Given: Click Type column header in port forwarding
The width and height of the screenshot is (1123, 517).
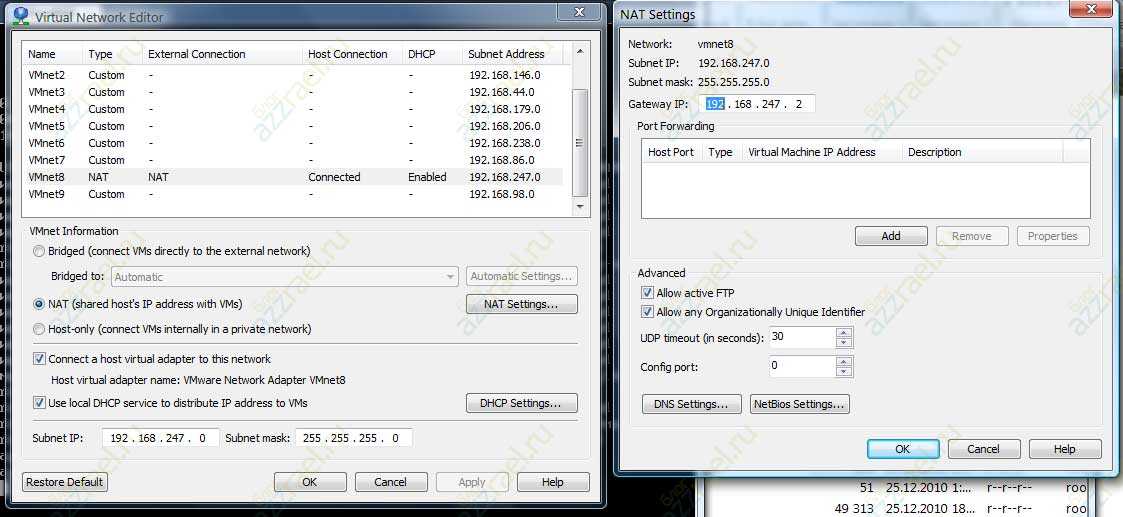Looking at the screenshot, I should point(721,152).
